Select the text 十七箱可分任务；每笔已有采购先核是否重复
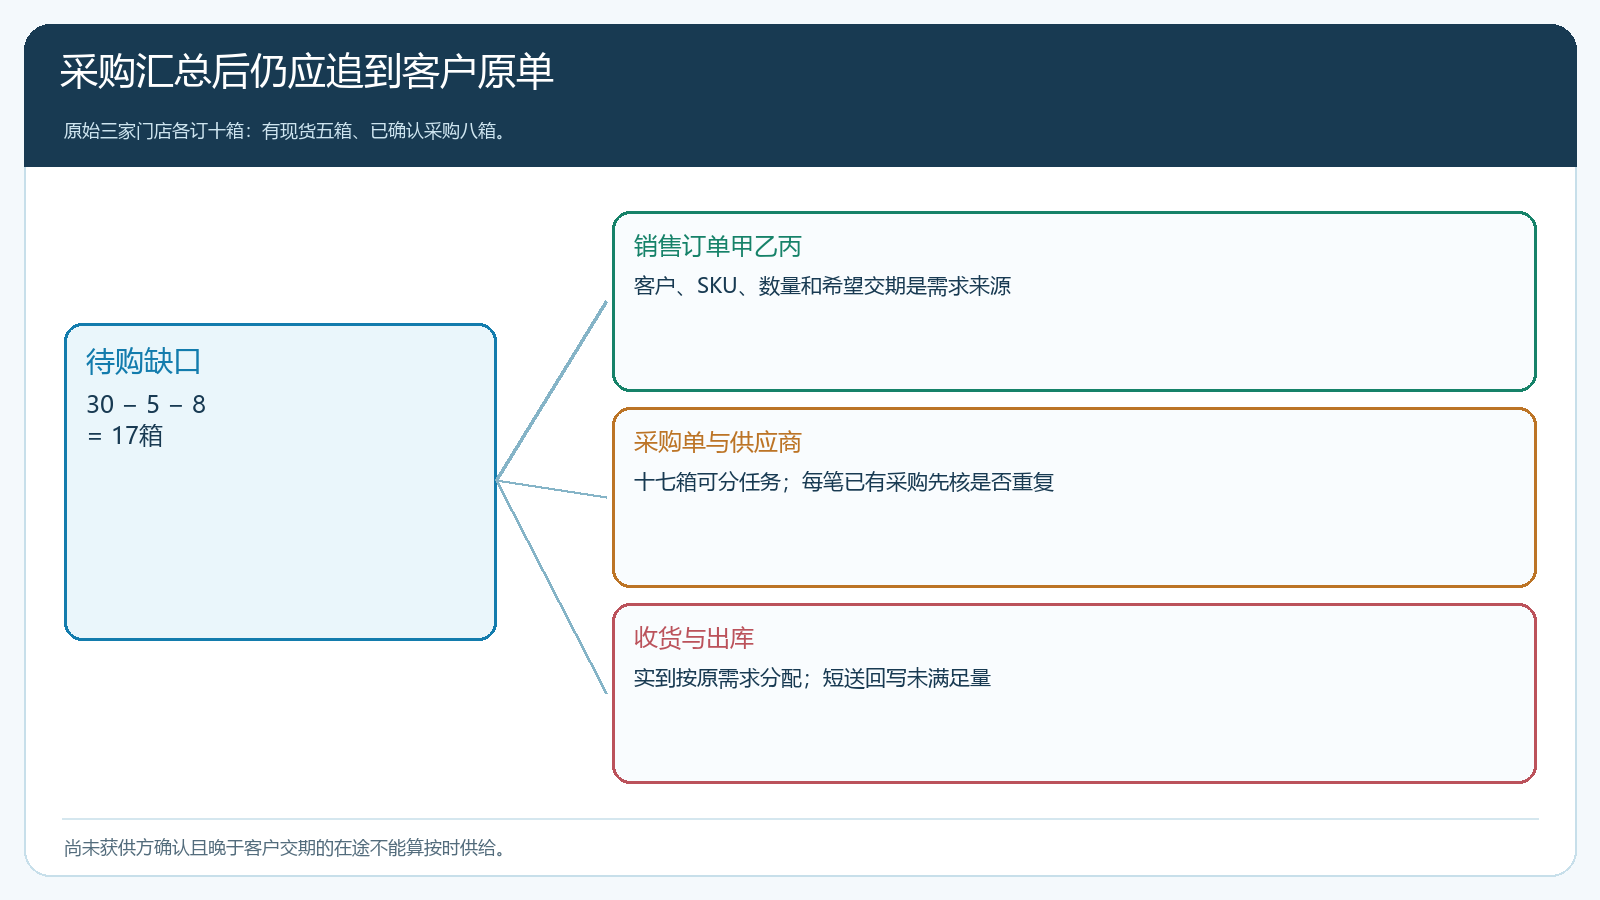Viewport: 1600px width, 900px height. 844,482
